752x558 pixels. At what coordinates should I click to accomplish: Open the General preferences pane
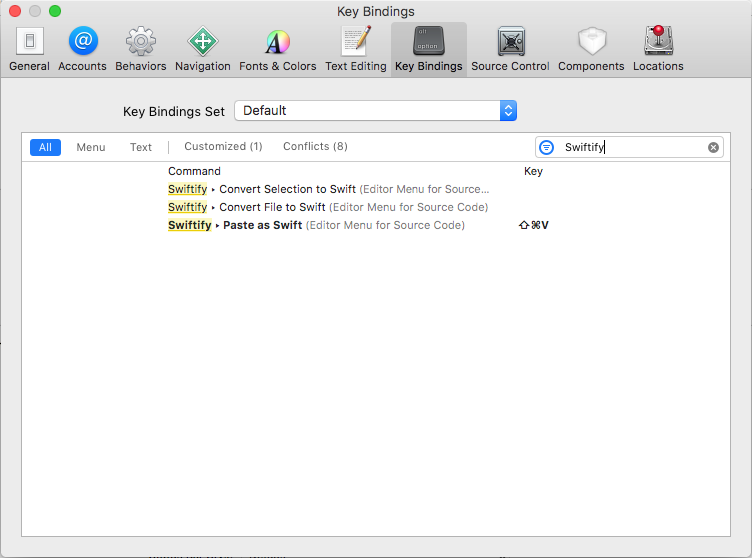click(x=29, y=49)
